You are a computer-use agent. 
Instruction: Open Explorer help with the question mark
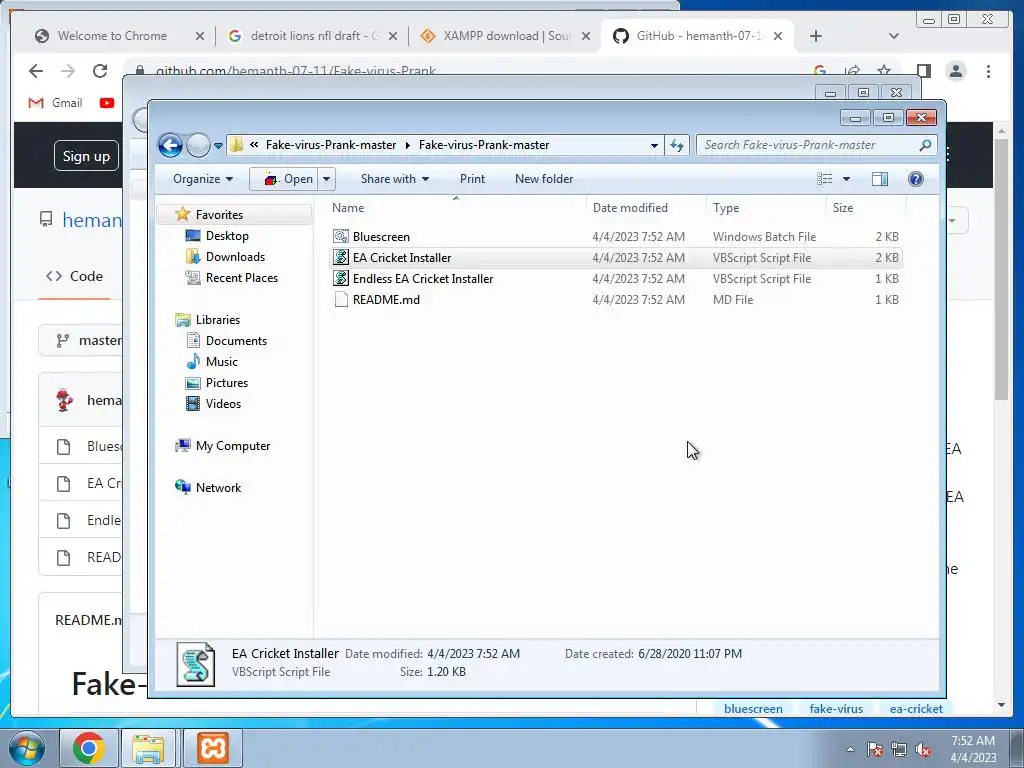coord(916,179)
